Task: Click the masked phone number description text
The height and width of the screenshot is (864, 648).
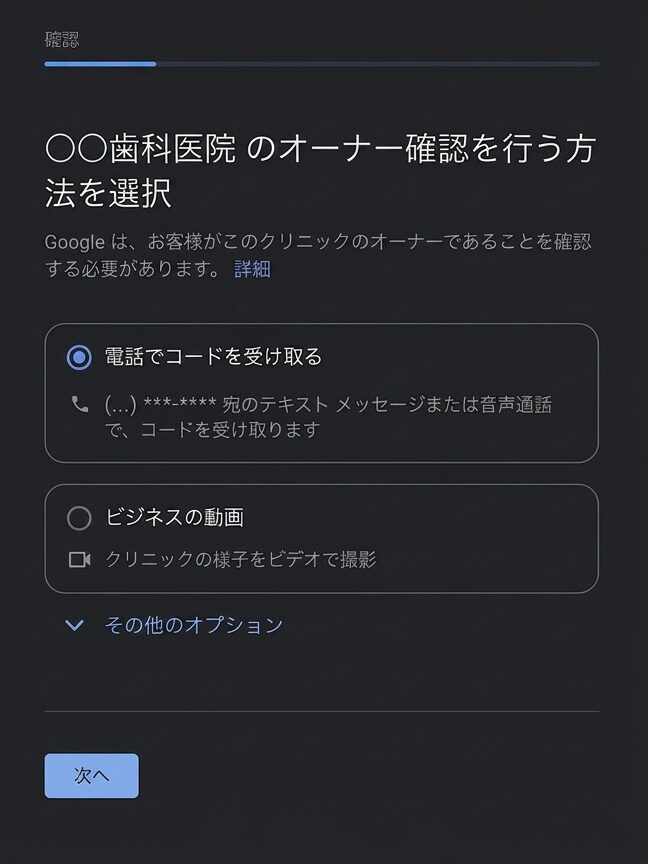Action: click(328, 417)
